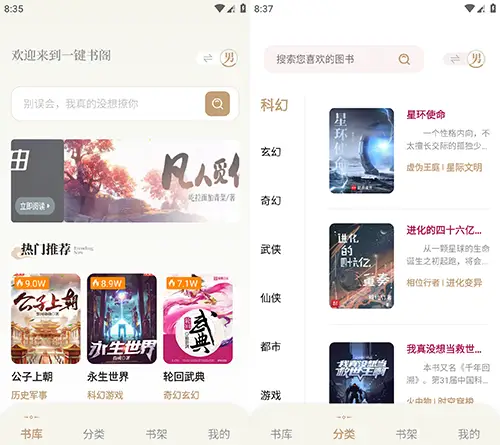Open the 凡人 banner image

point(152,181)
